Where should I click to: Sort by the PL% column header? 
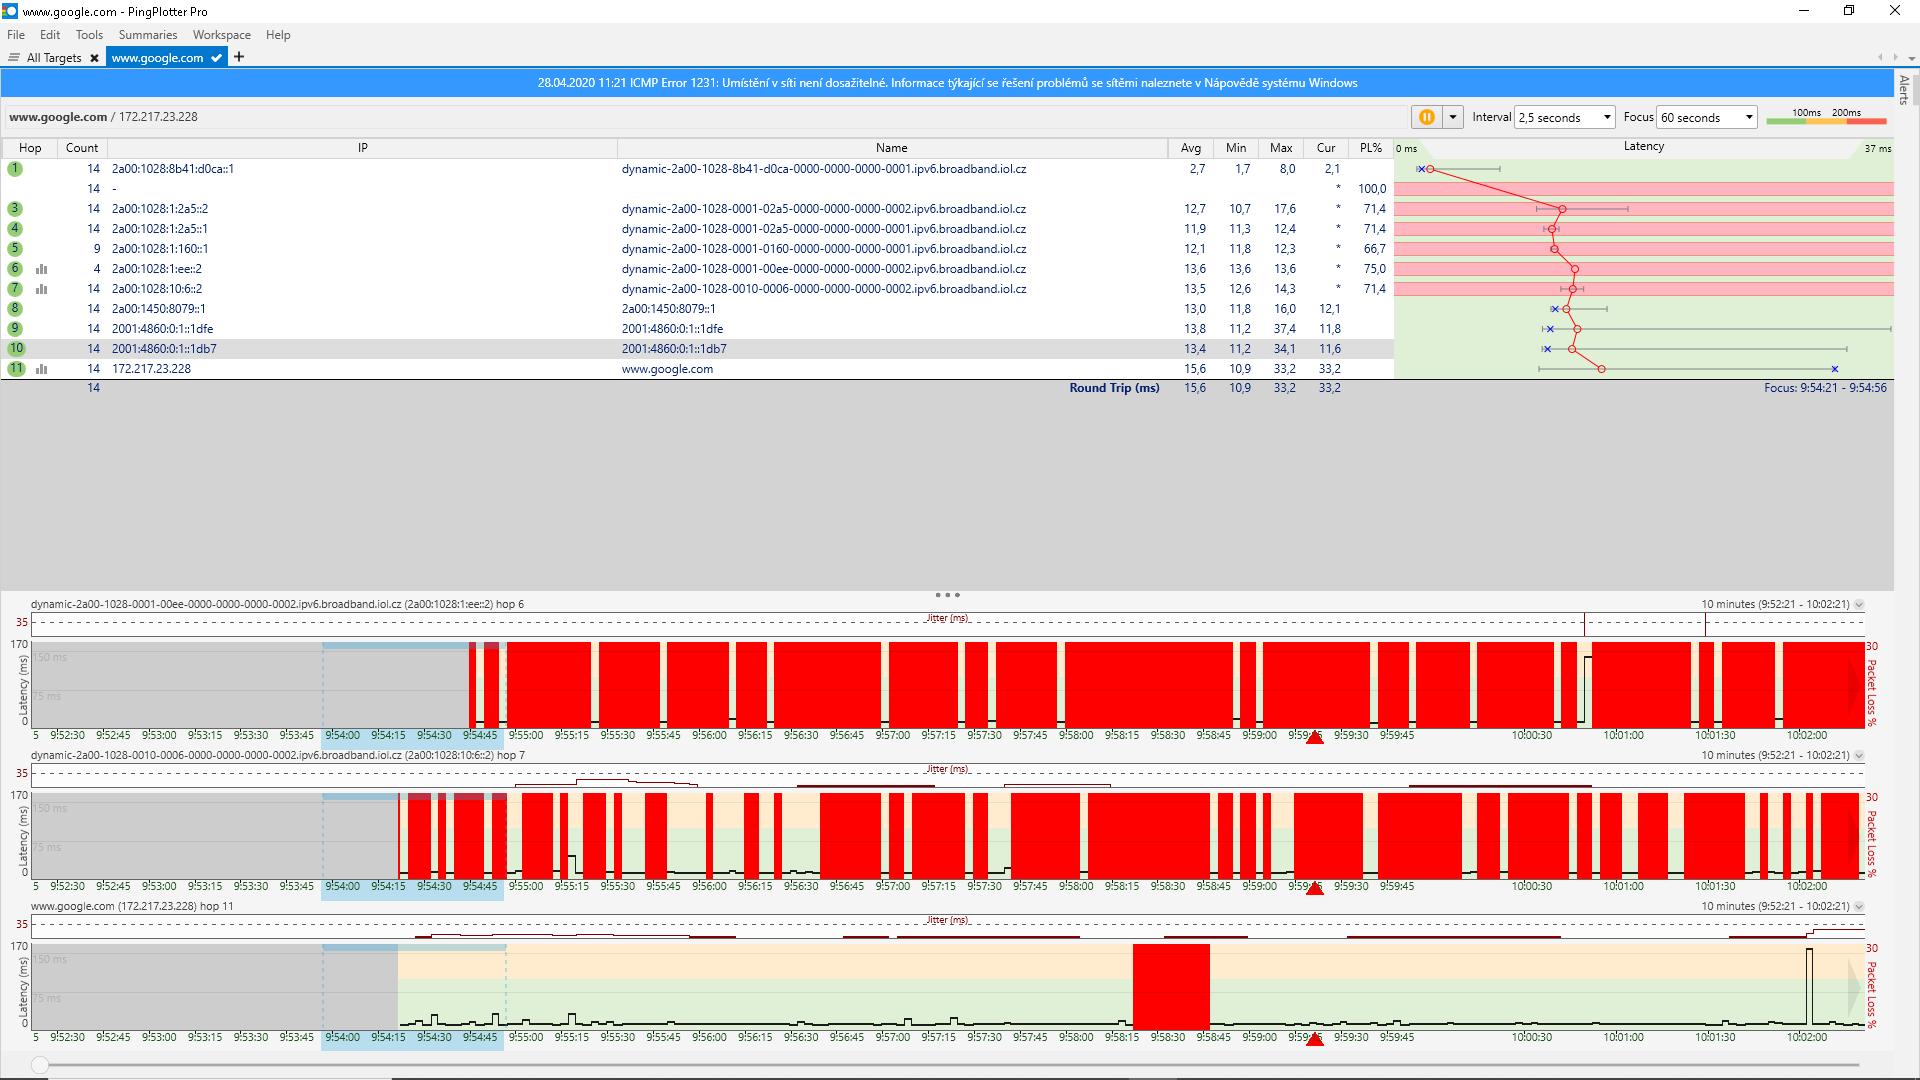click(1370, 148)
